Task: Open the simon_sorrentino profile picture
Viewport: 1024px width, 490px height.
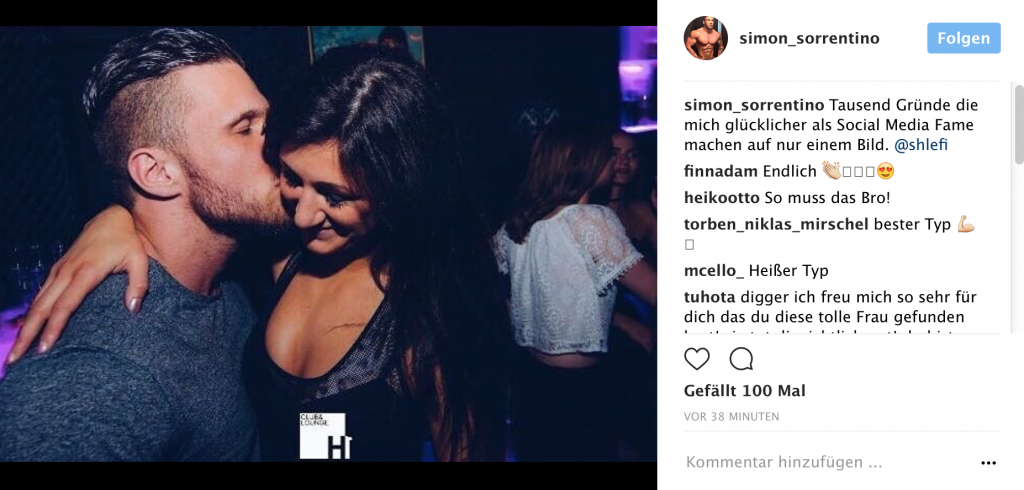Action: click(705, 38)
